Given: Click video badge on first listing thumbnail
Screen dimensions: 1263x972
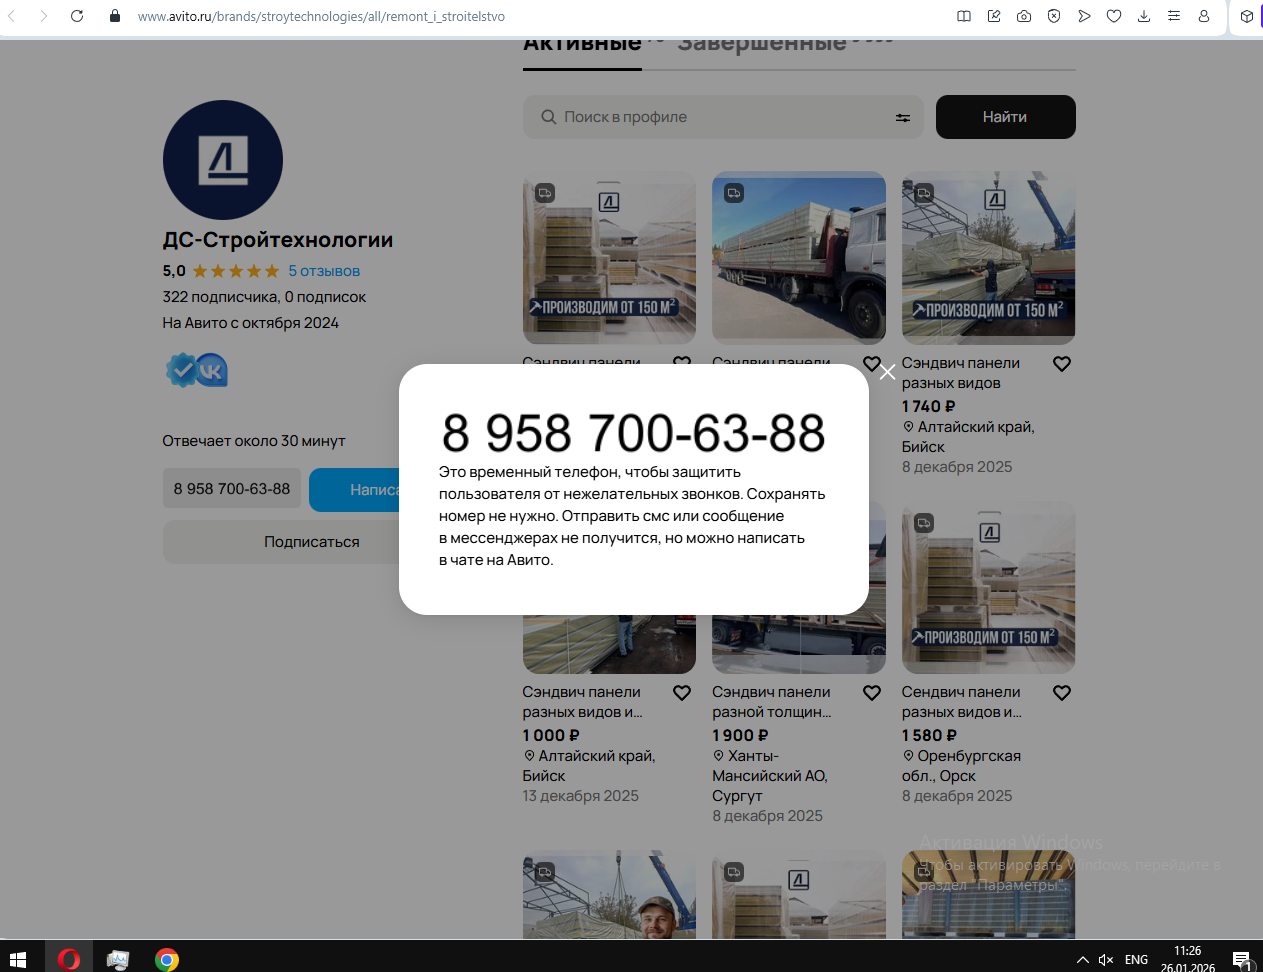Looking at the screenshot, I should click(x=545, y=193).
